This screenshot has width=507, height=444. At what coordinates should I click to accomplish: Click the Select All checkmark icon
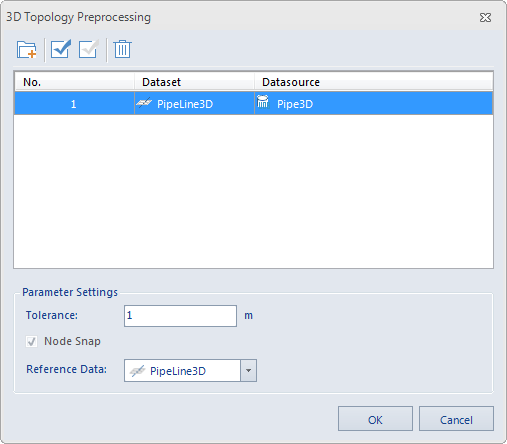pos(61,49)
